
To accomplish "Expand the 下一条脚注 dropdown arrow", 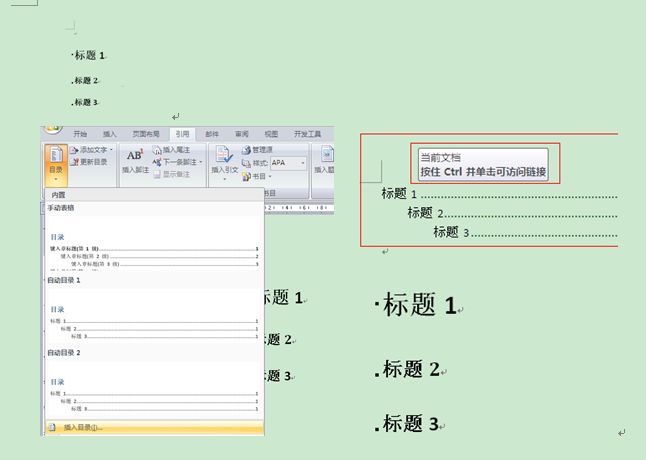I will click(201, 162).
